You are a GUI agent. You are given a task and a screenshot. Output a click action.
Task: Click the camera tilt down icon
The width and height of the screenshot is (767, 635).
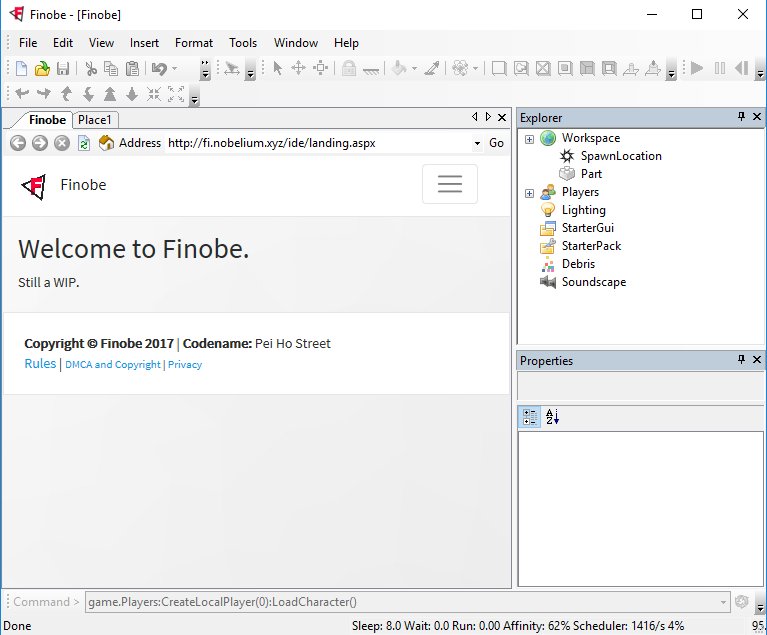pos(88,93)
